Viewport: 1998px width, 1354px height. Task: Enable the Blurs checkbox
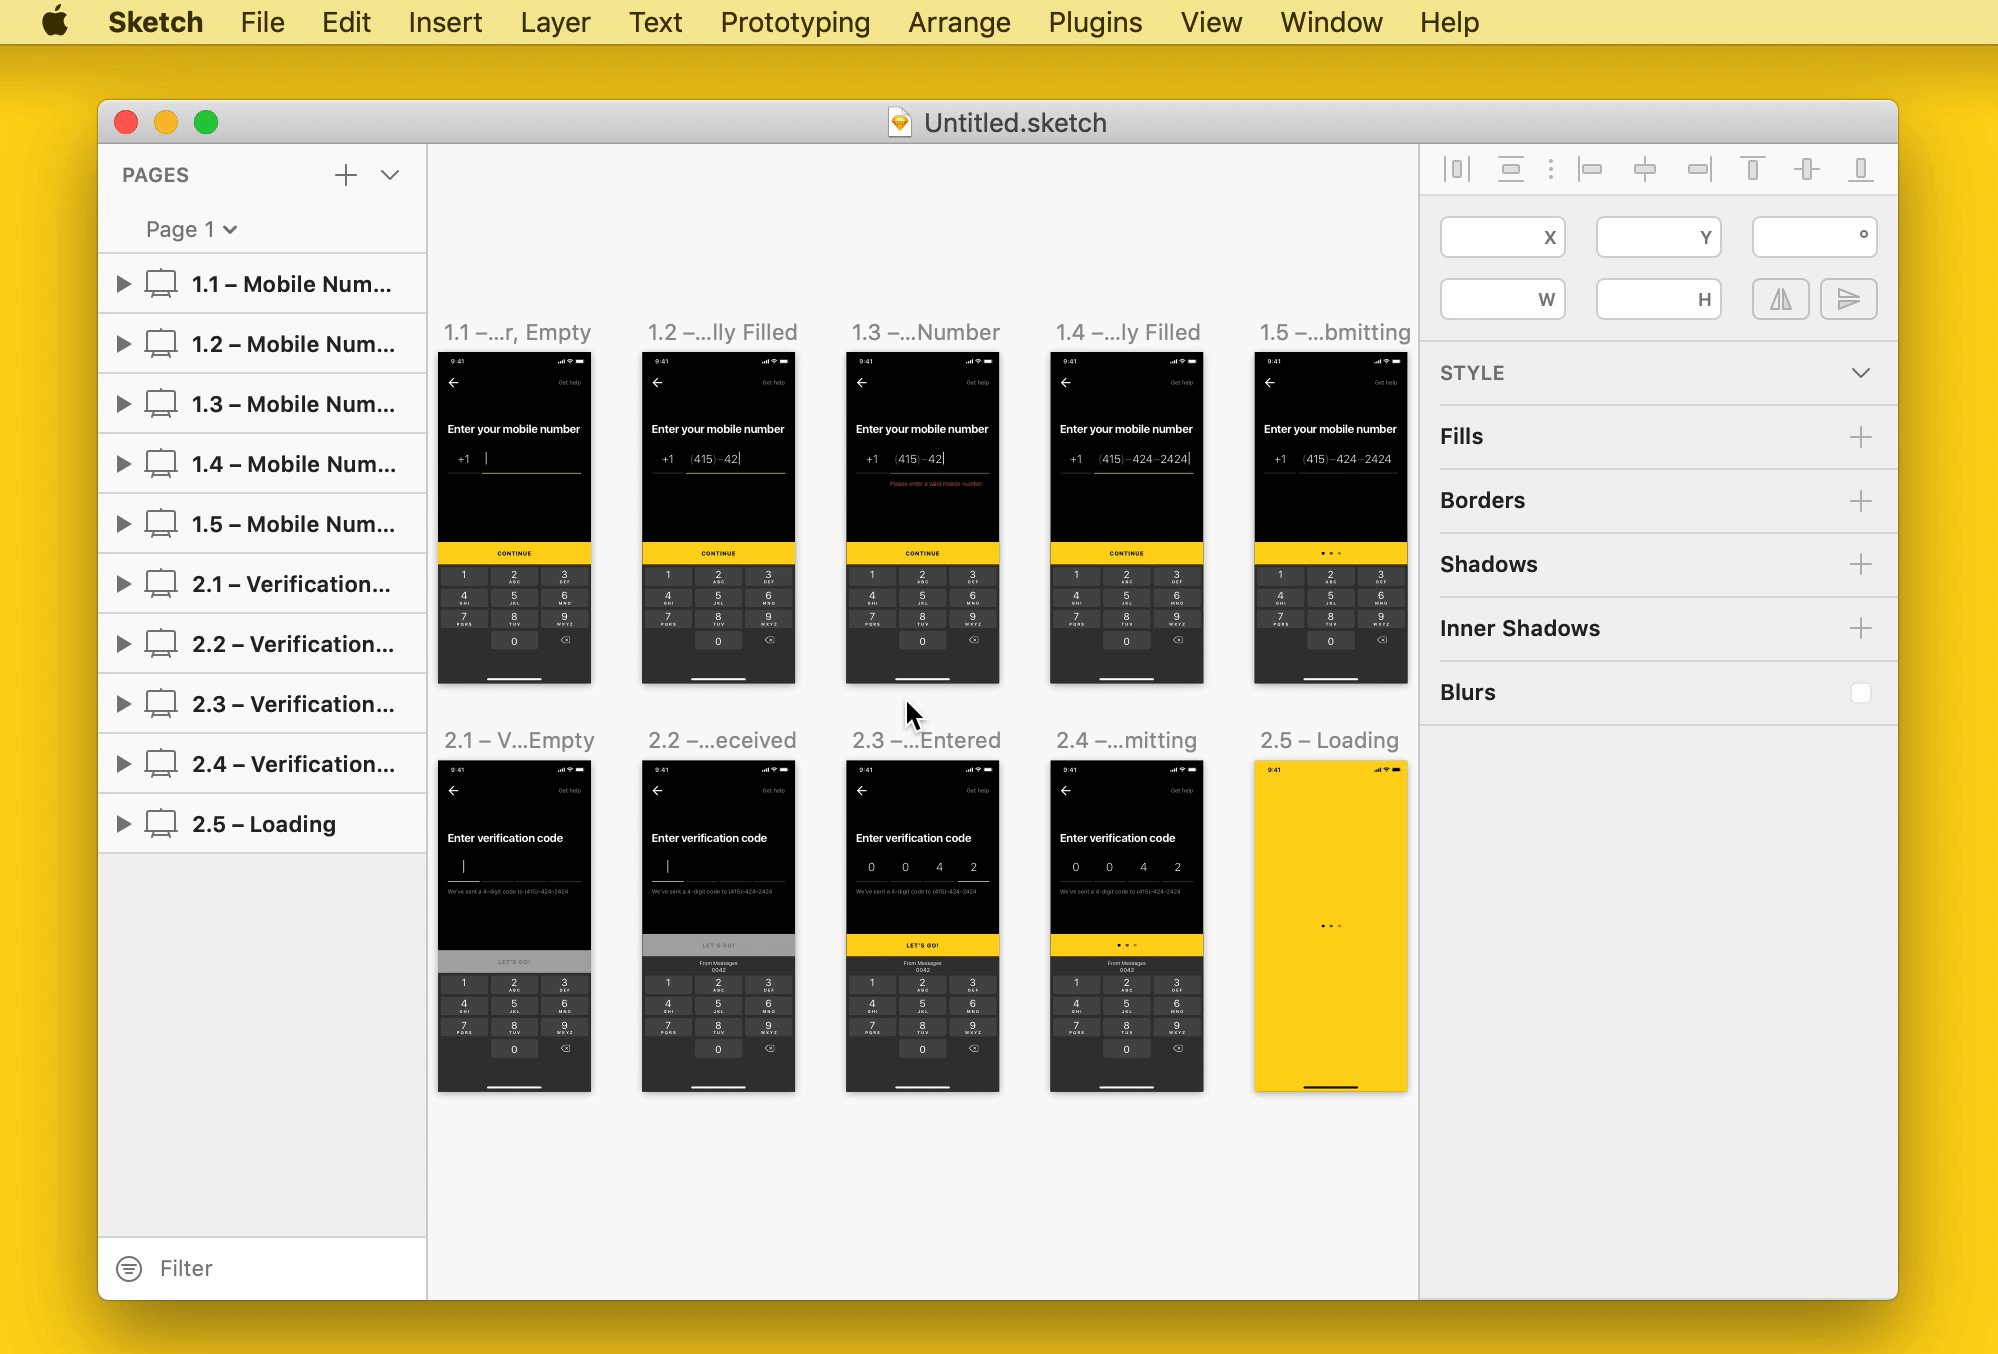tap(1860, 693)
